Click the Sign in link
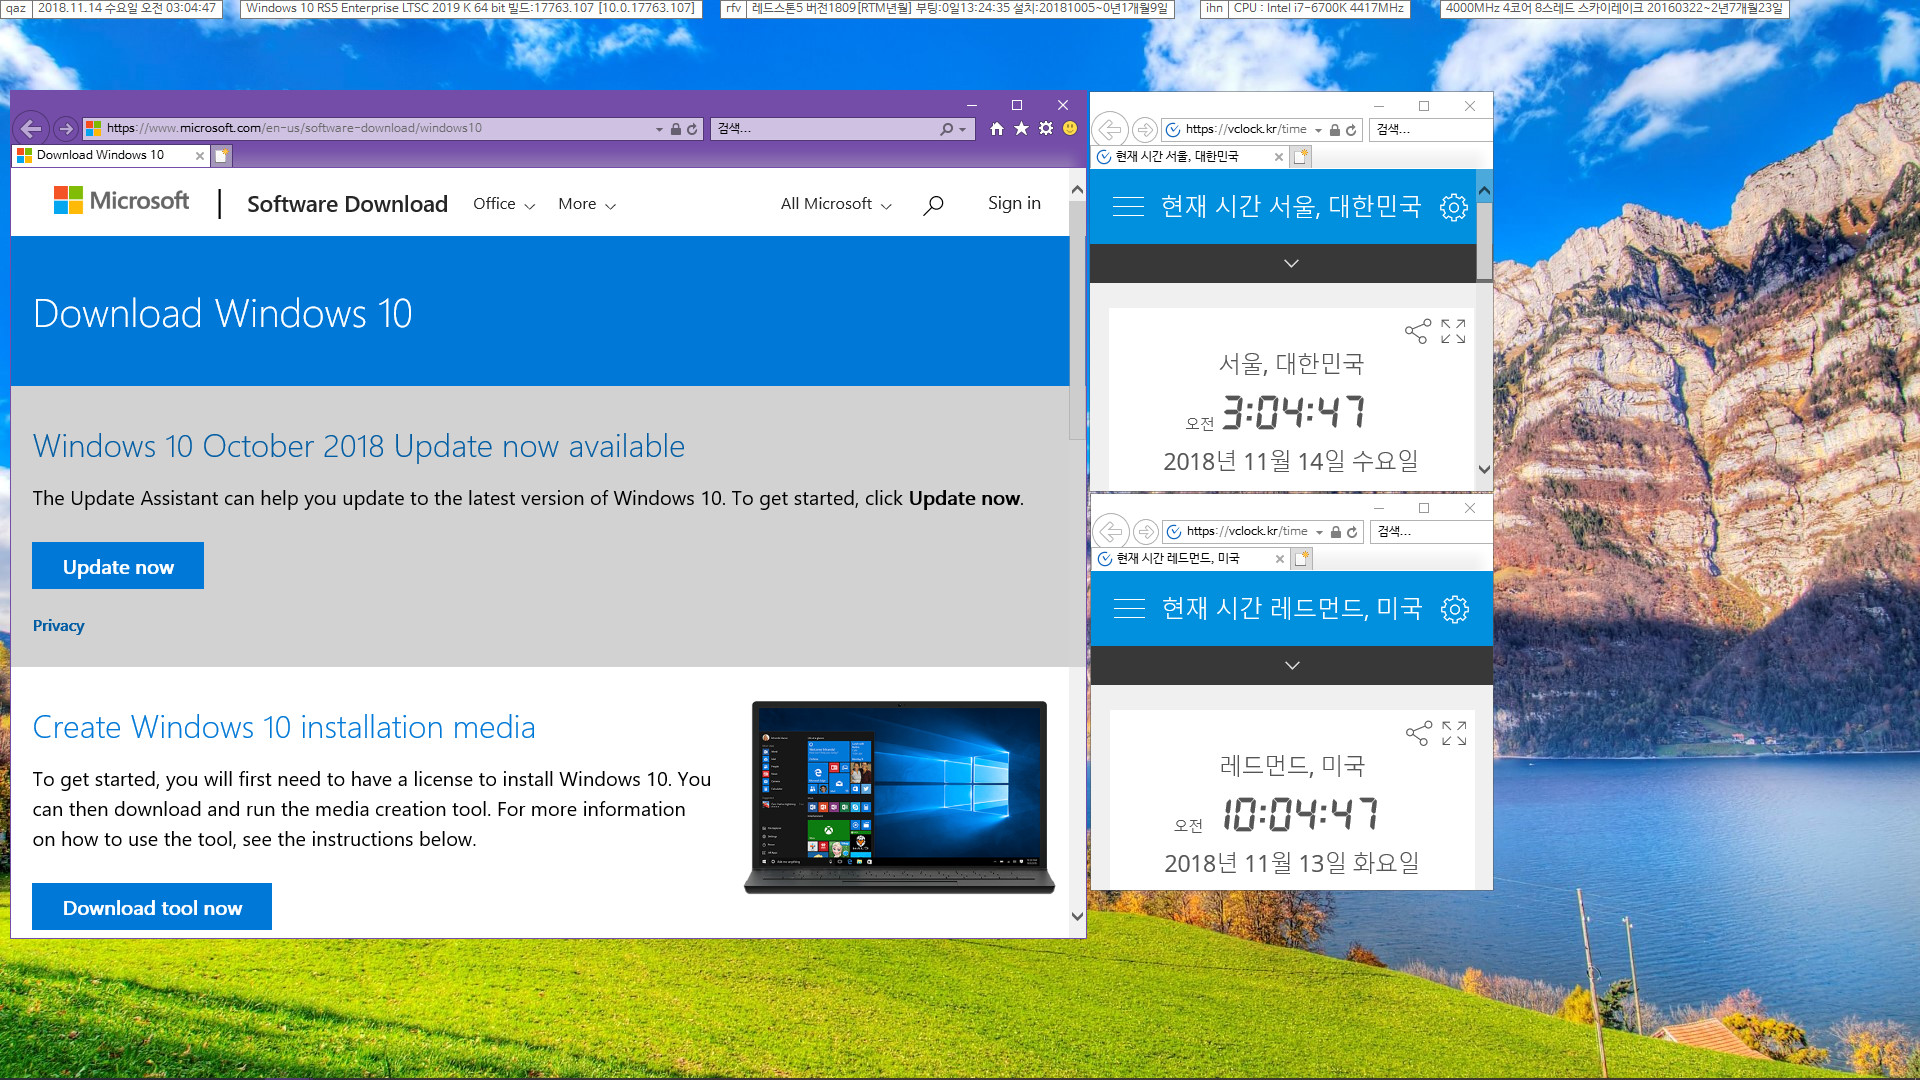 1014,202
